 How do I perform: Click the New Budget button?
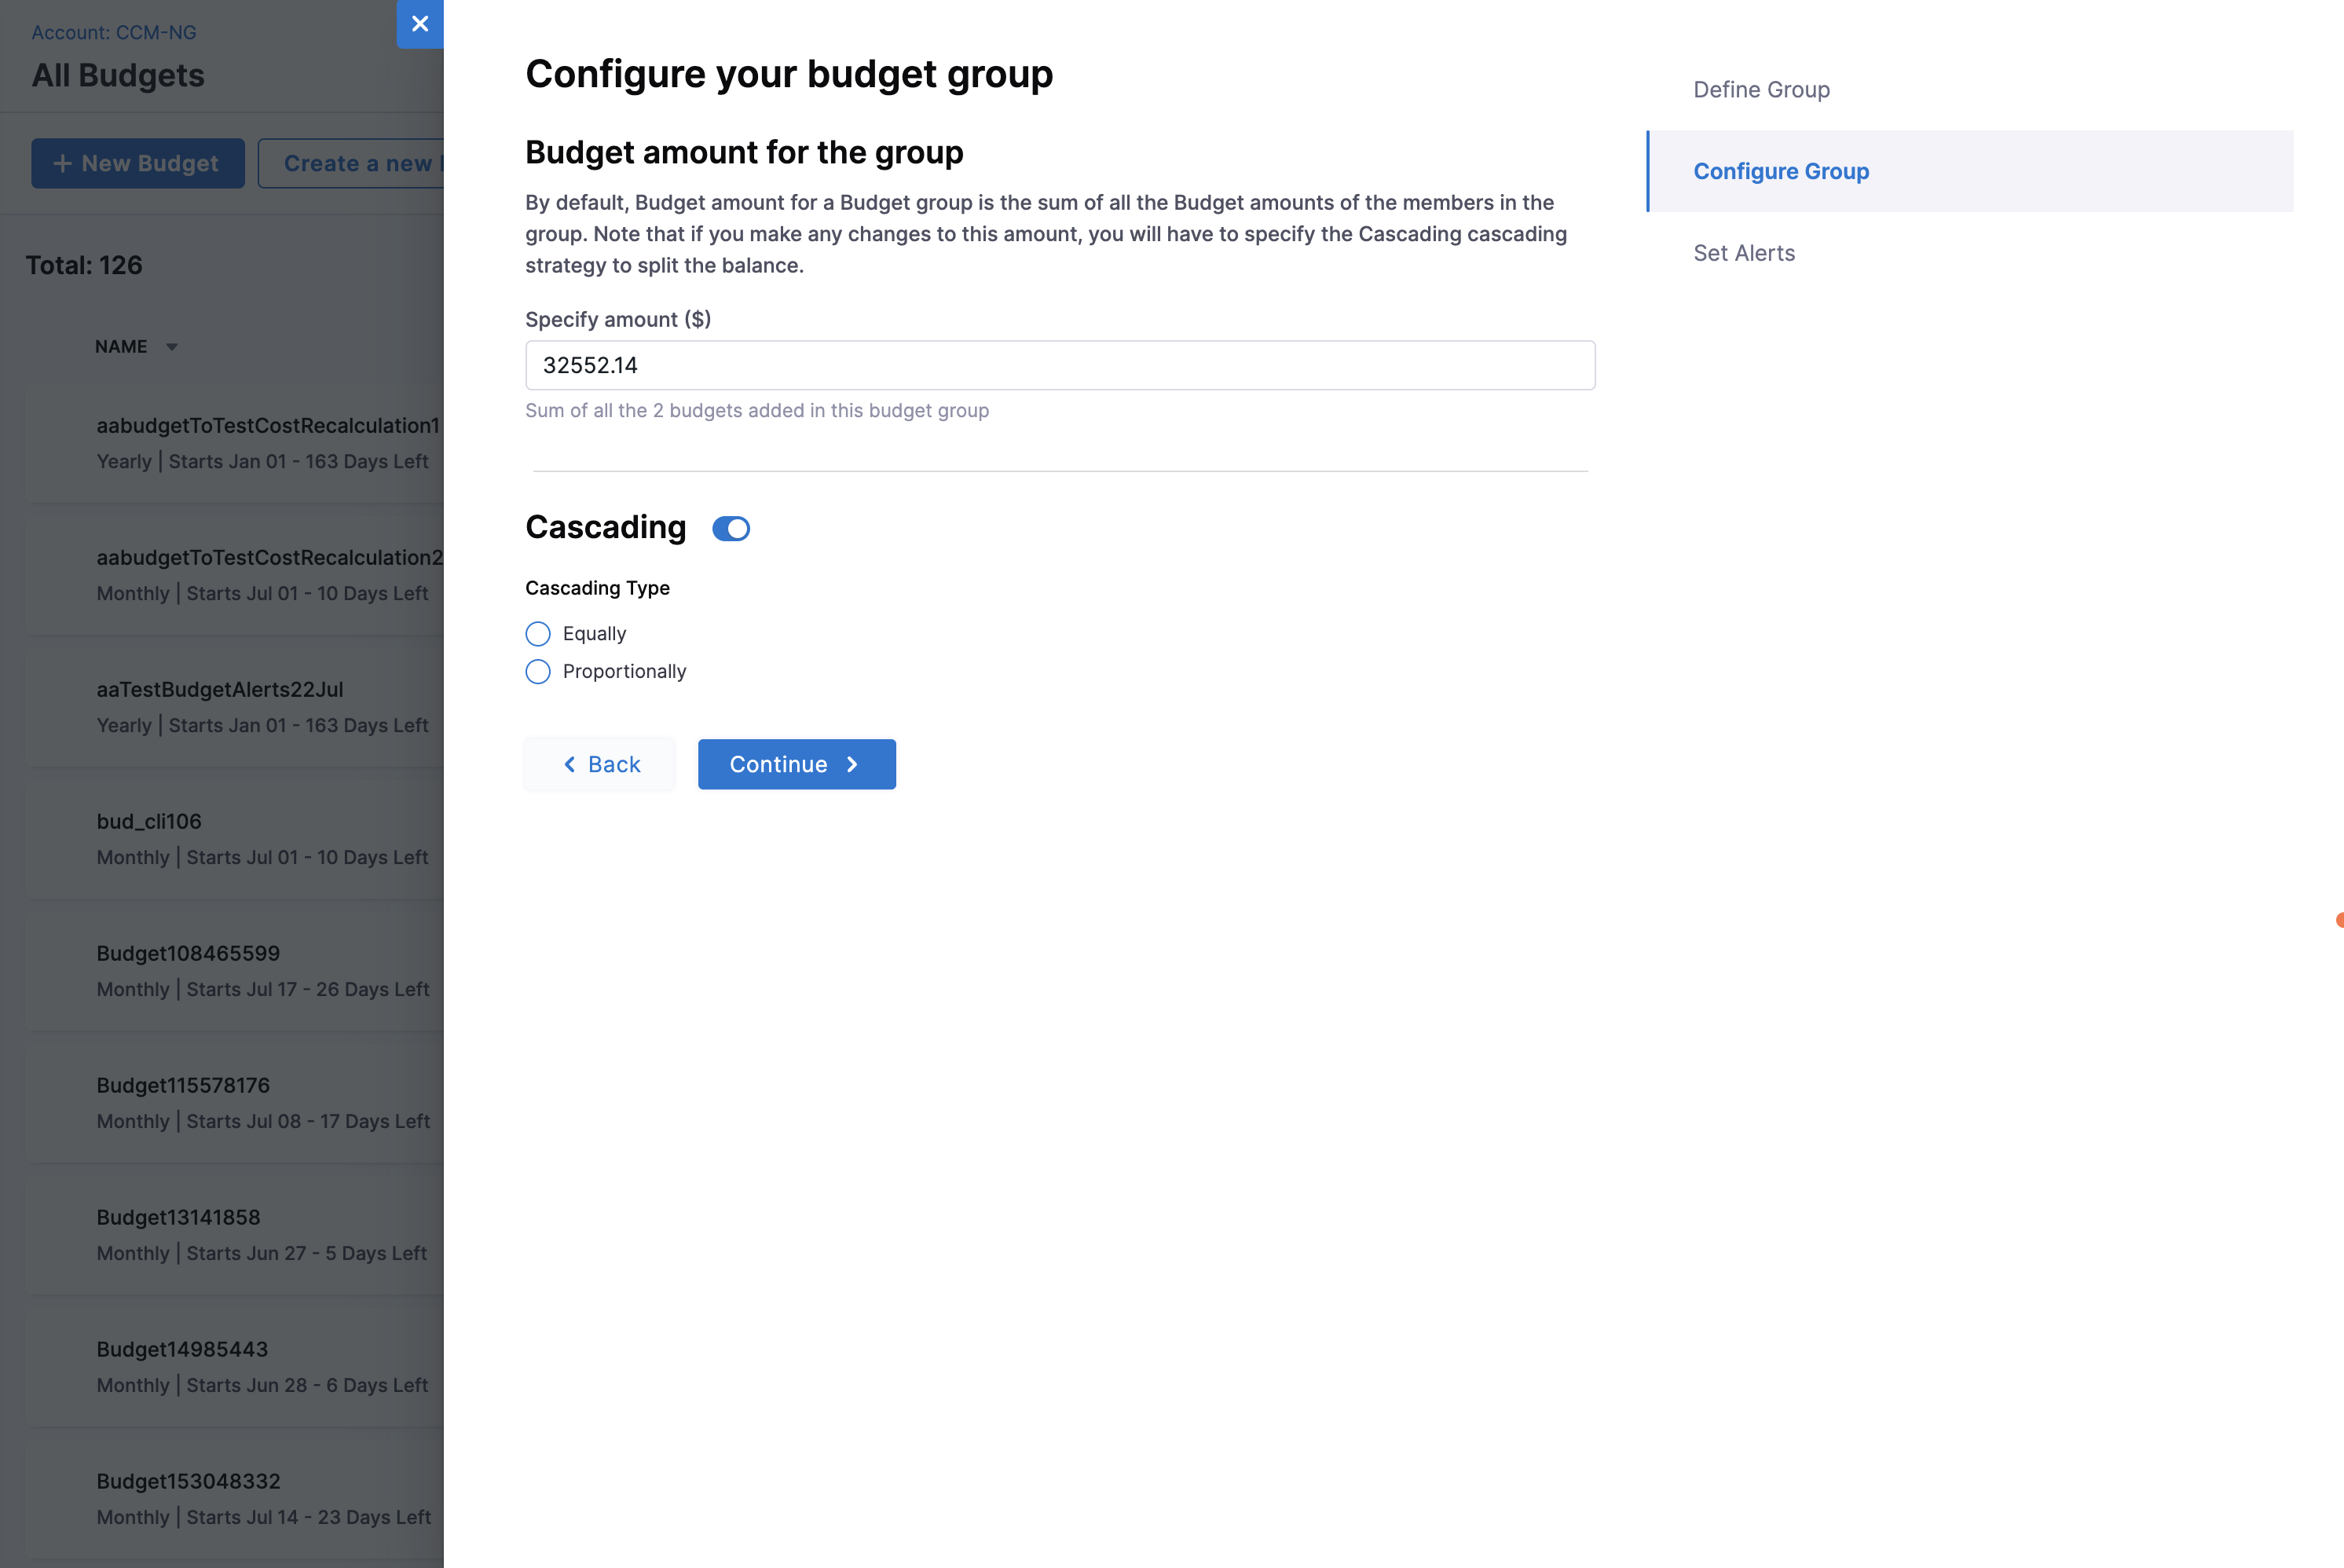[x=138, y=163]
